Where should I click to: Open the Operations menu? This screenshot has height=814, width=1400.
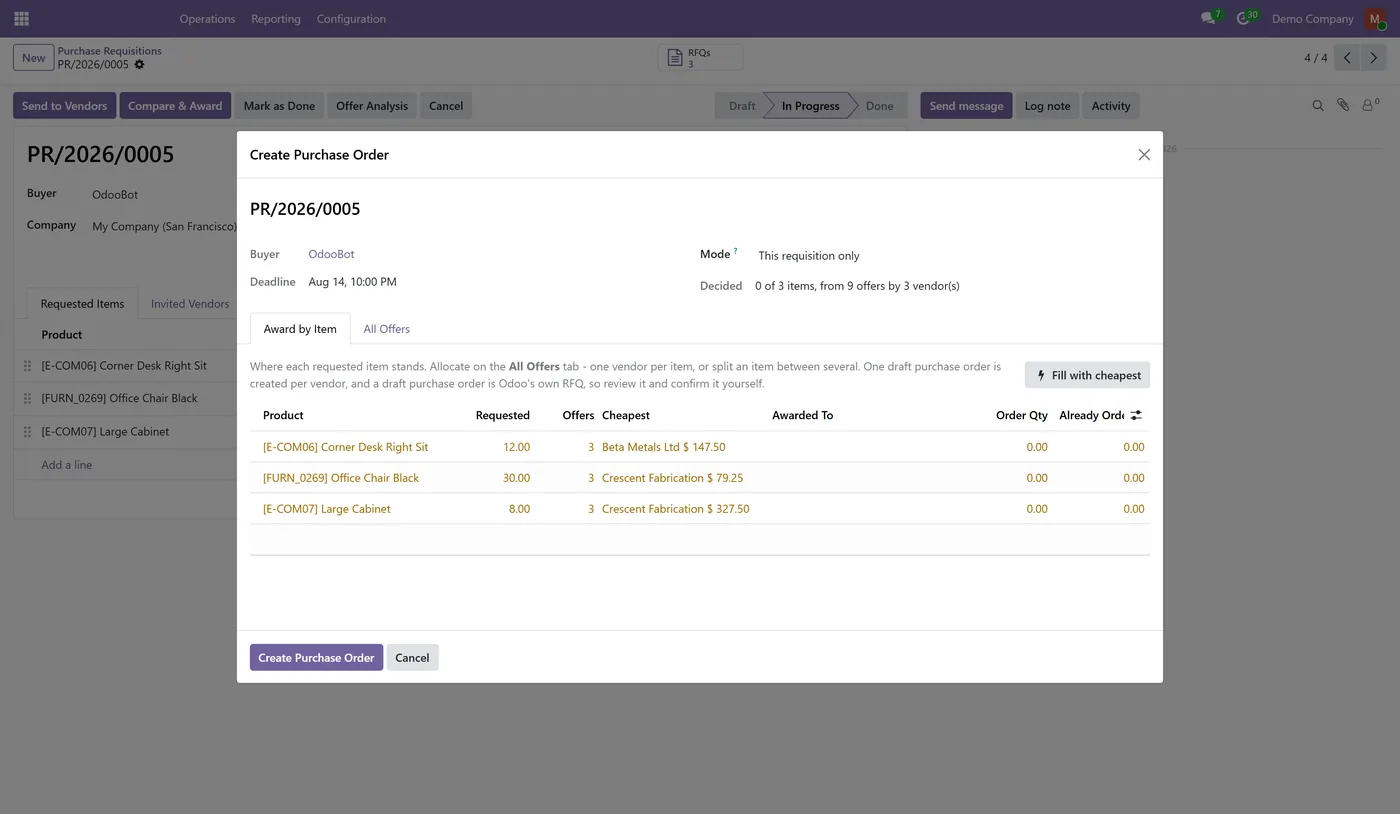pyautogui.click(x=207, y=19)
